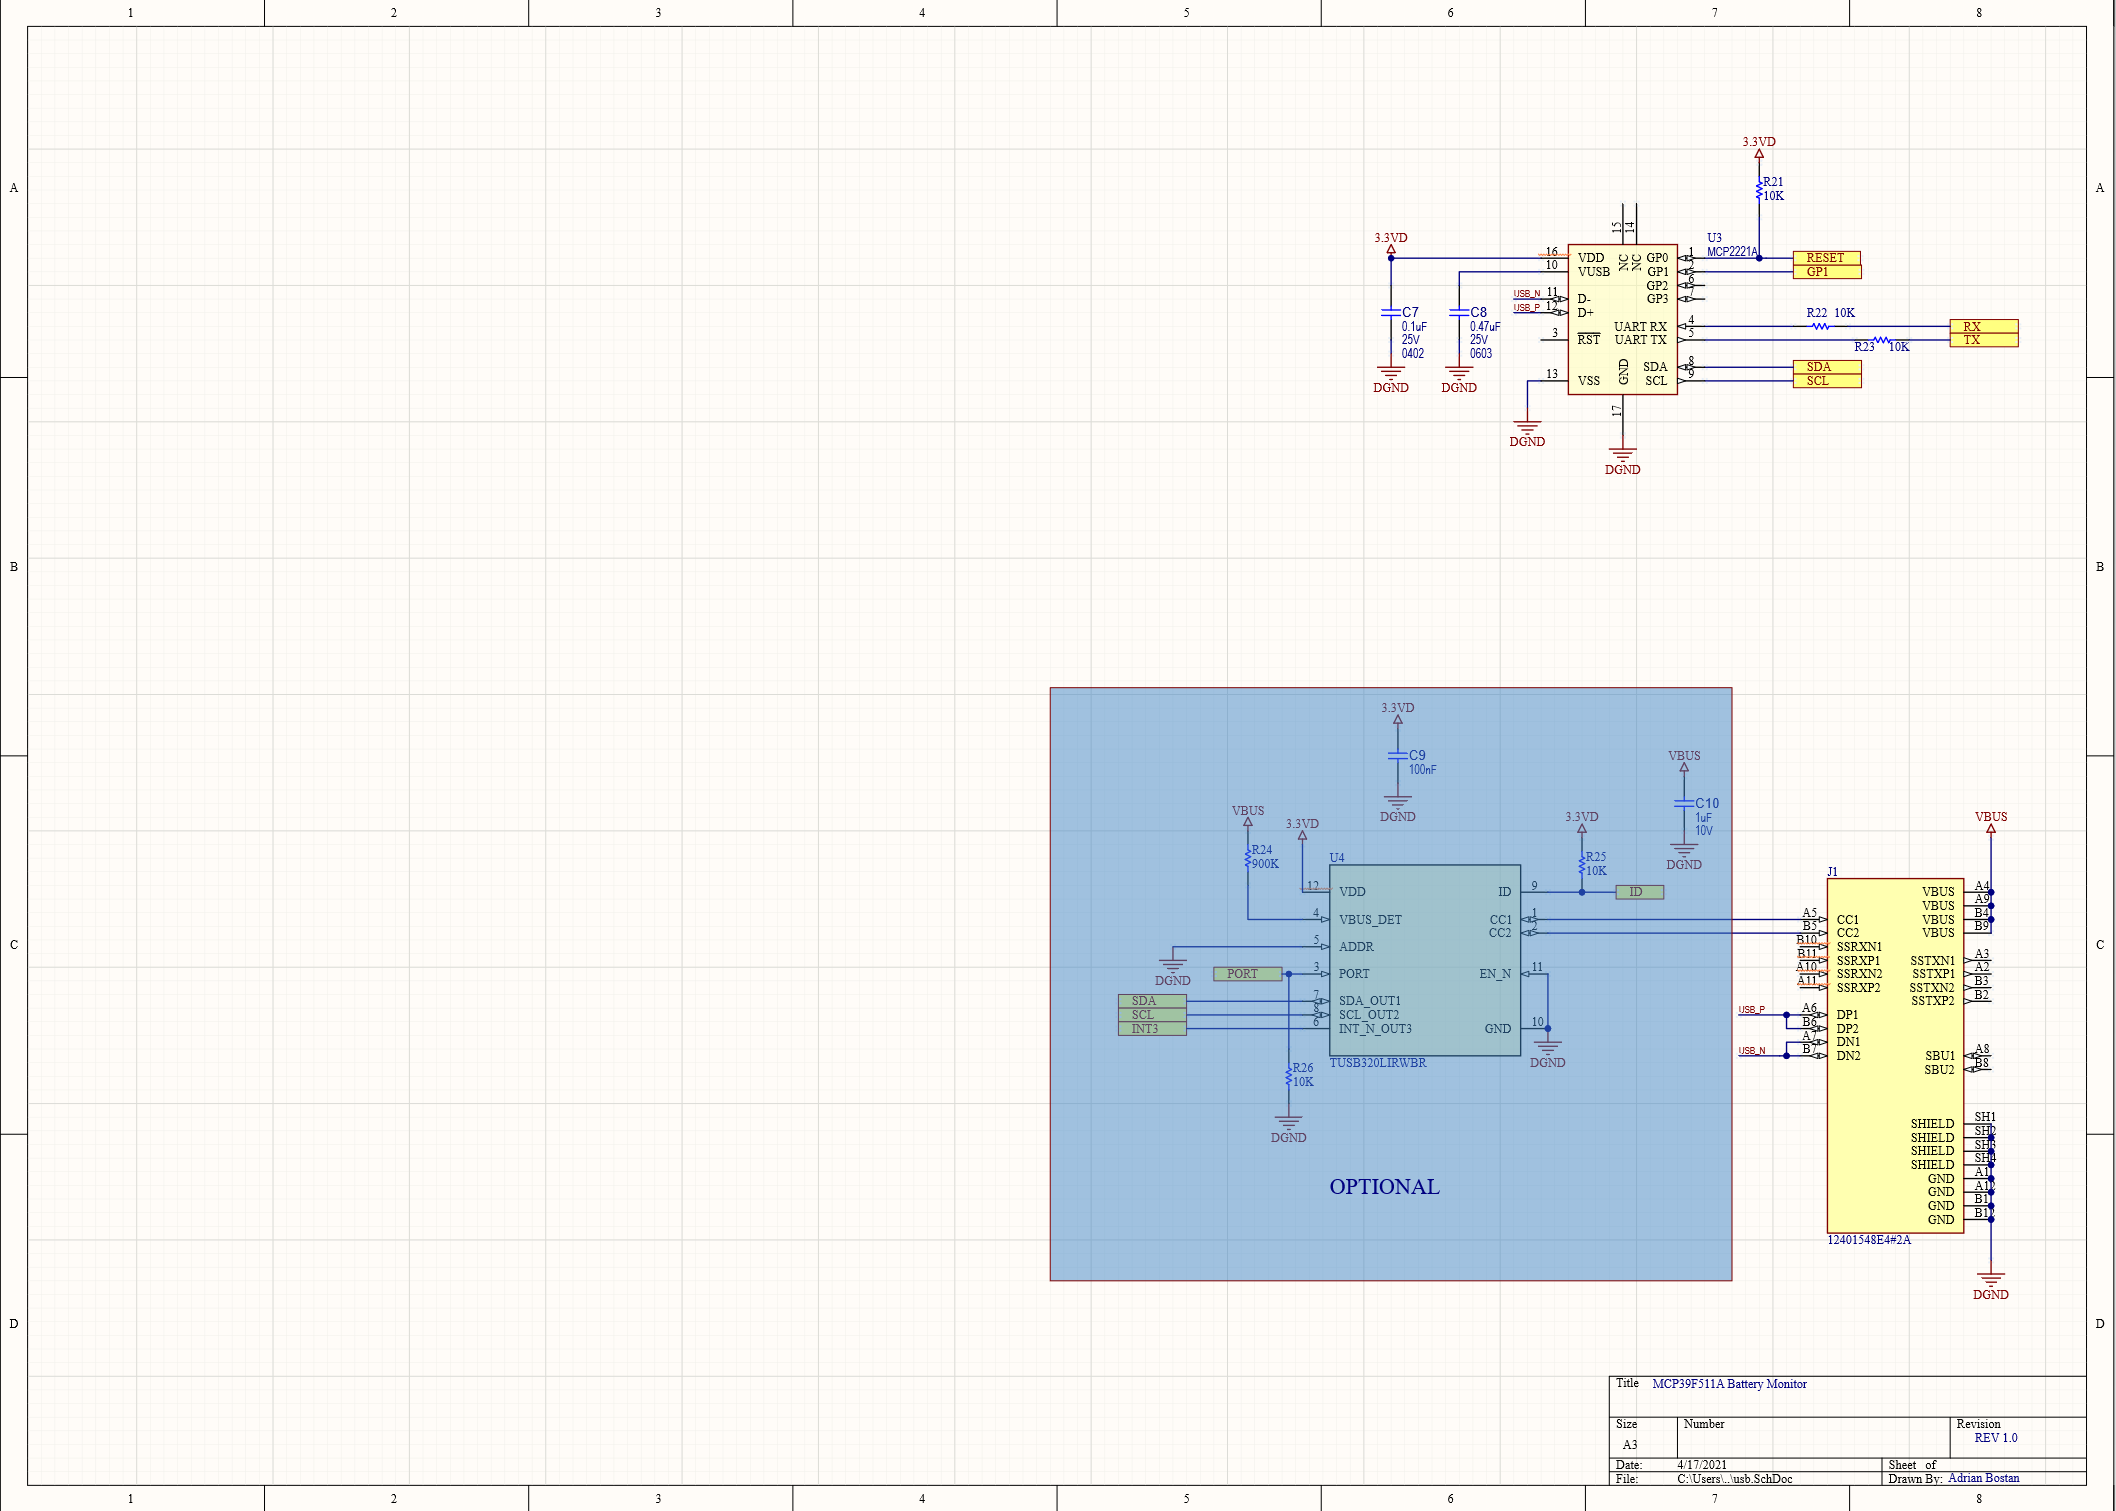Image resolution: width=2116 pixels, height=1511 pixels.
Task: Select the yellow GP1 port
Action: (x=1826, y=272)
